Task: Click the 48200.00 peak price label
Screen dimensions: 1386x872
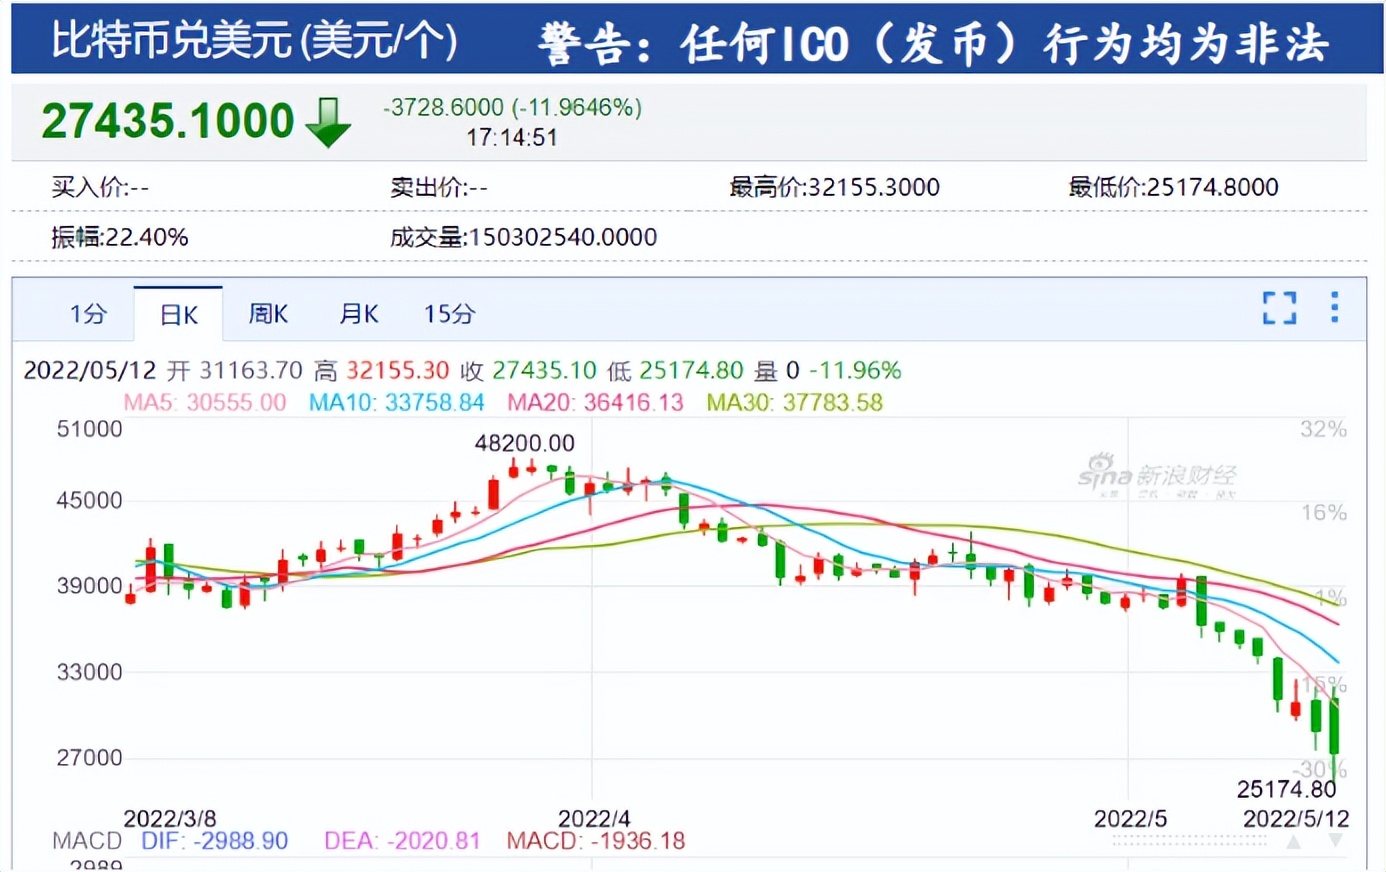Action: 524,443
